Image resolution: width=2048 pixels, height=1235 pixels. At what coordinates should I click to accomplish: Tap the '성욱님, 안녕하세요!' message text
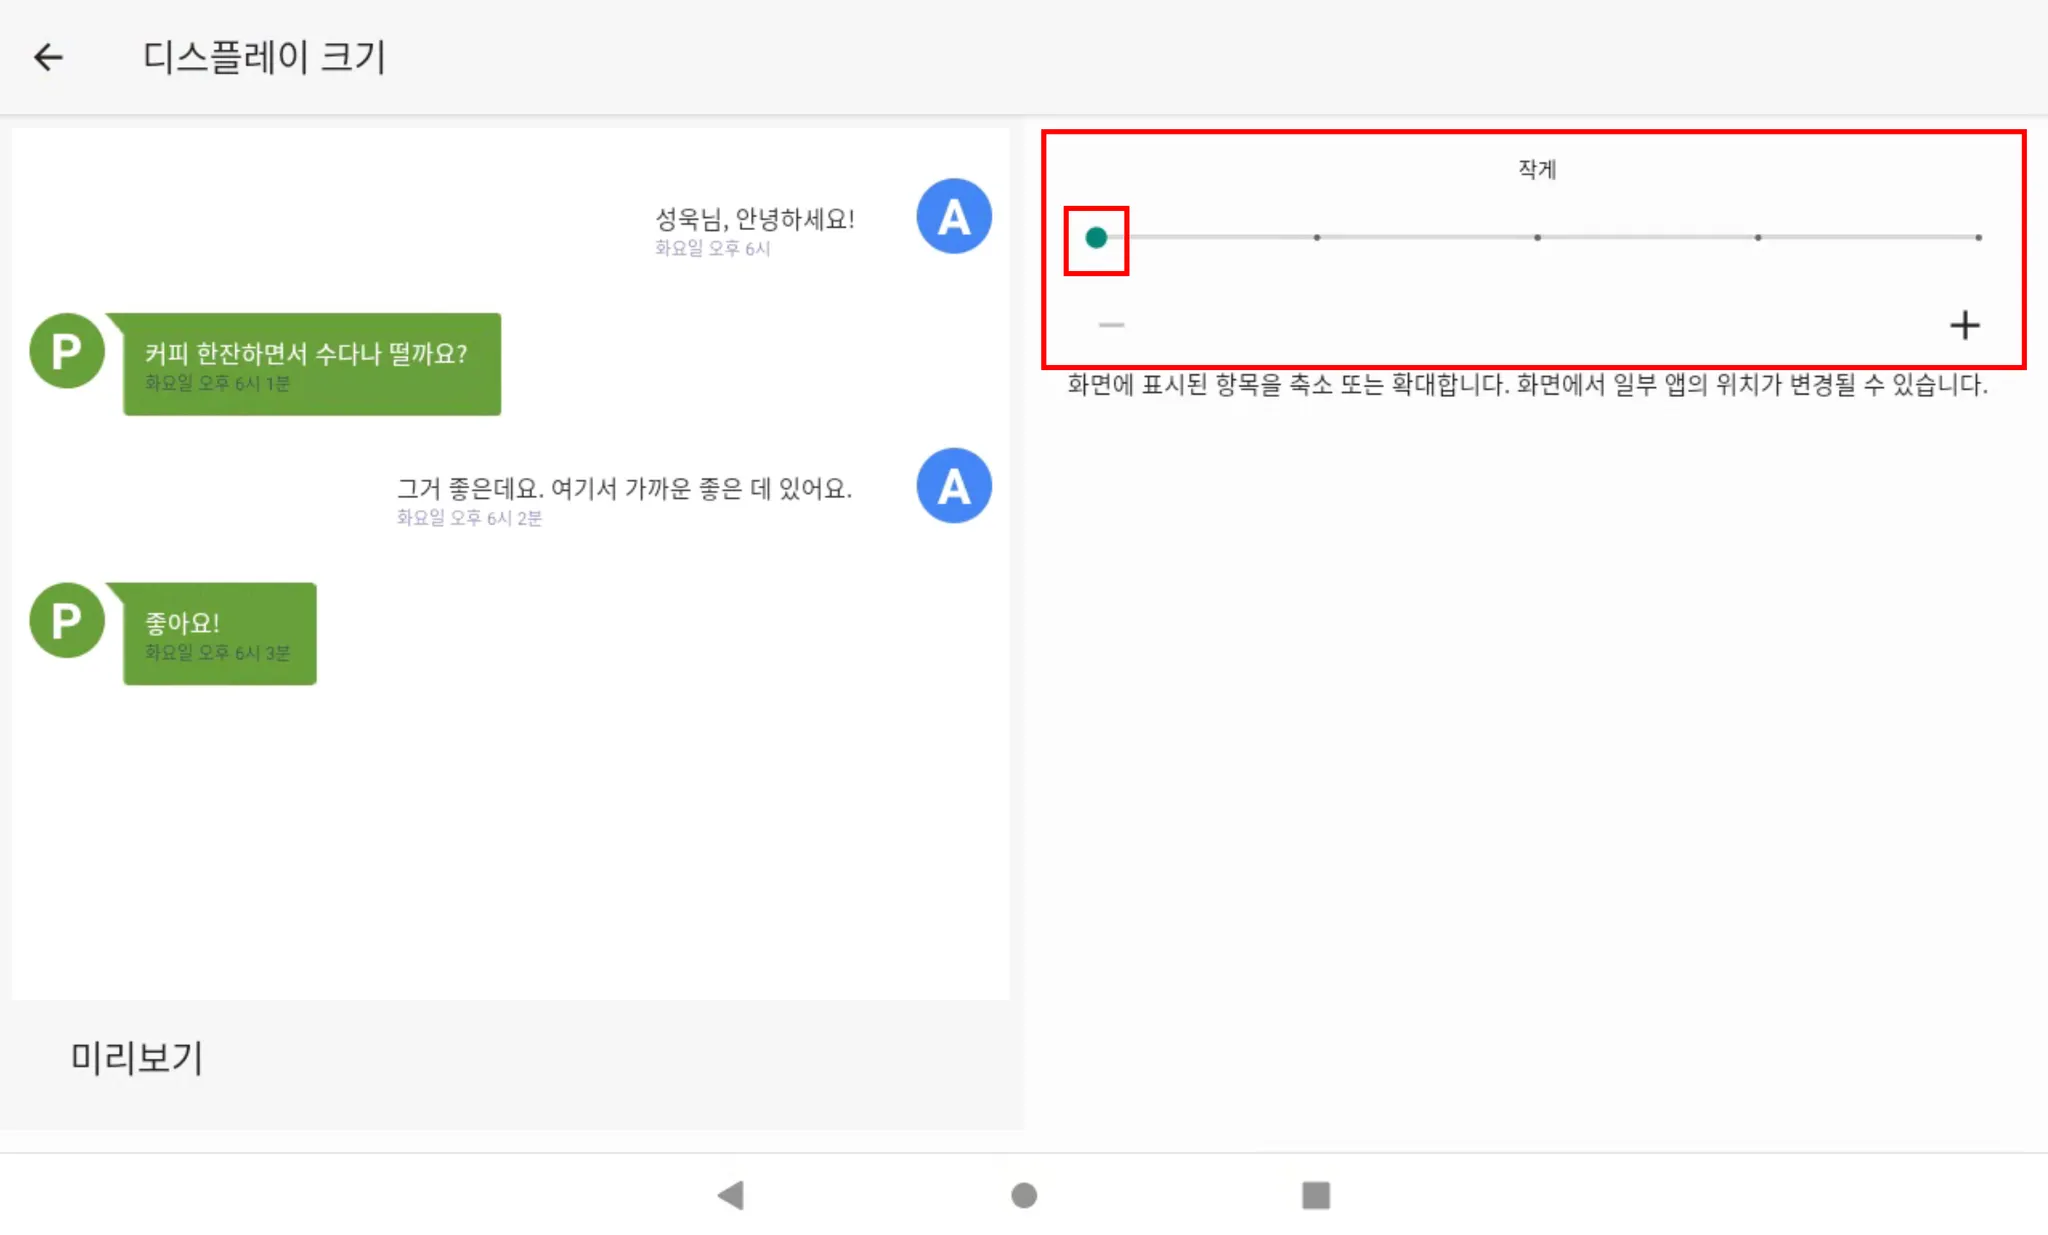754,219
